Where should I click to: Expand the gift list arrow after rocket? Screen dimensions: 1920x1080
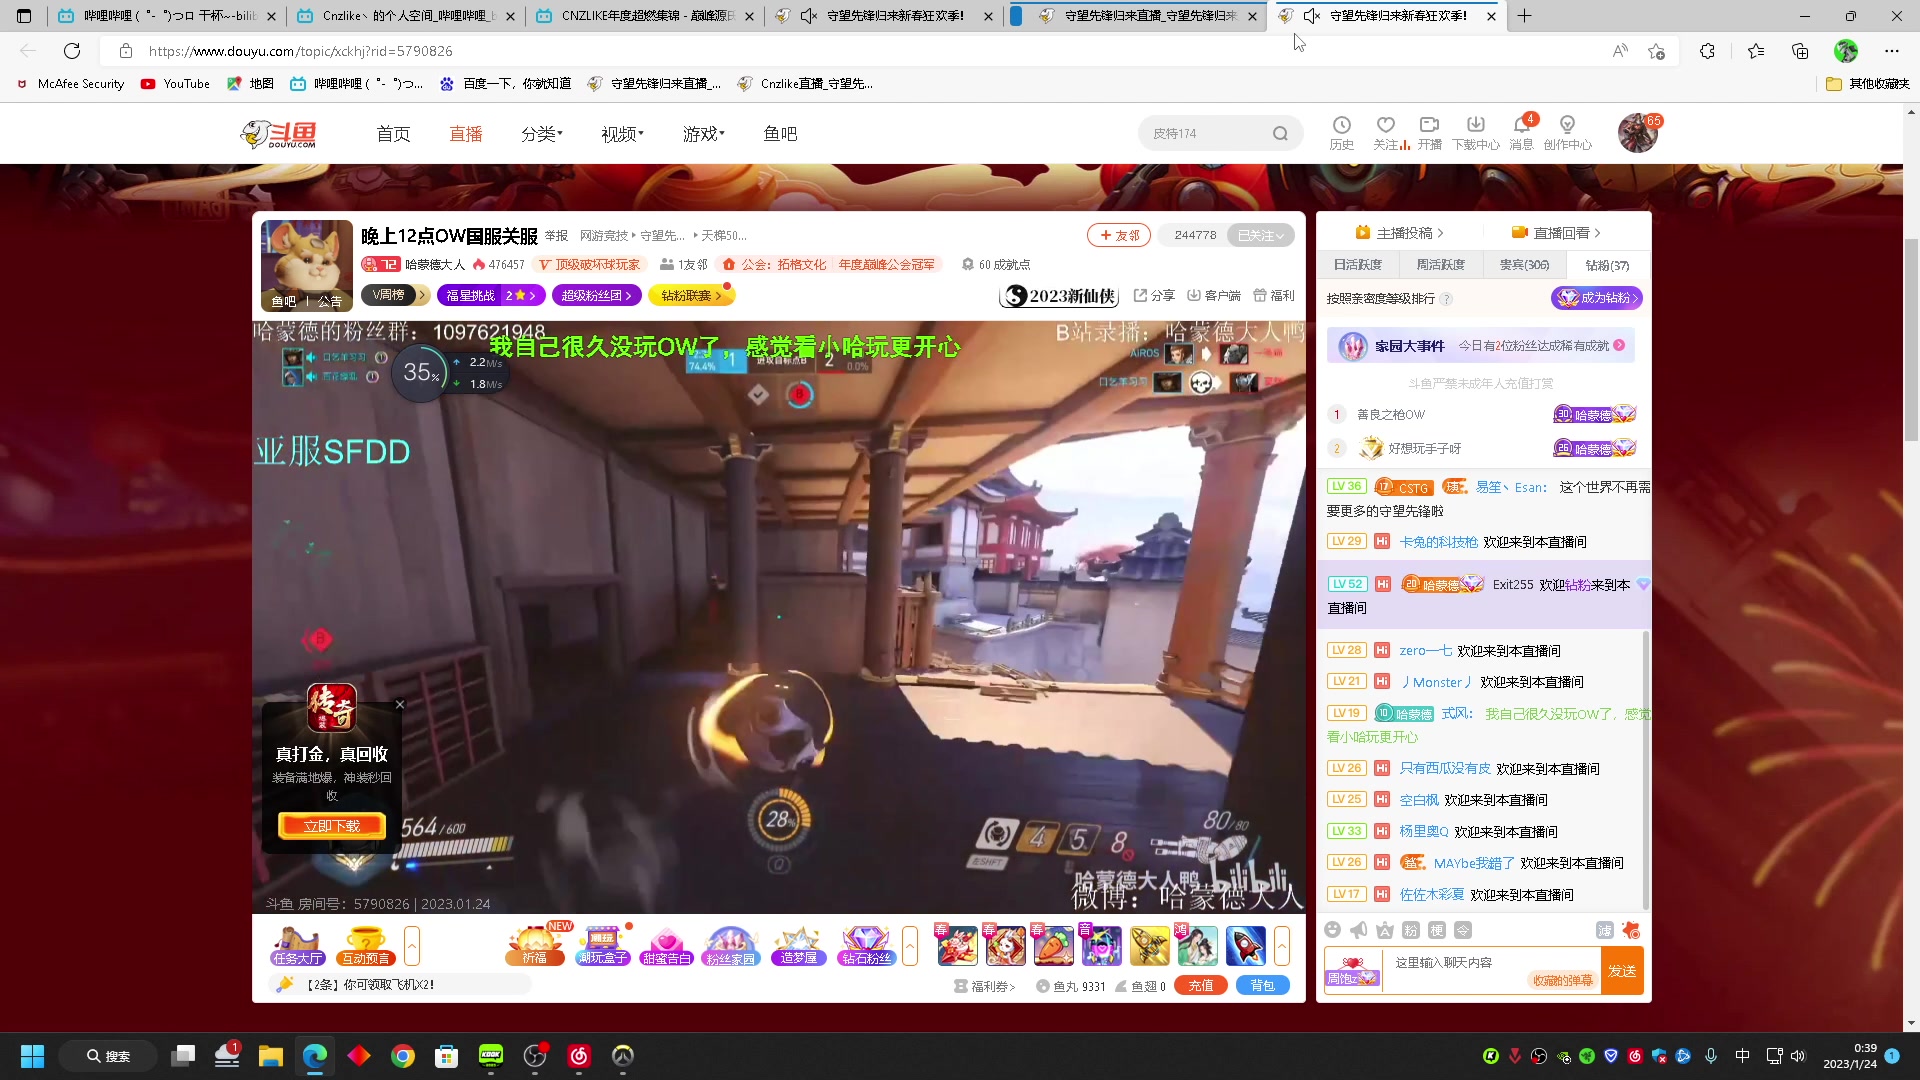[1281, 946]
